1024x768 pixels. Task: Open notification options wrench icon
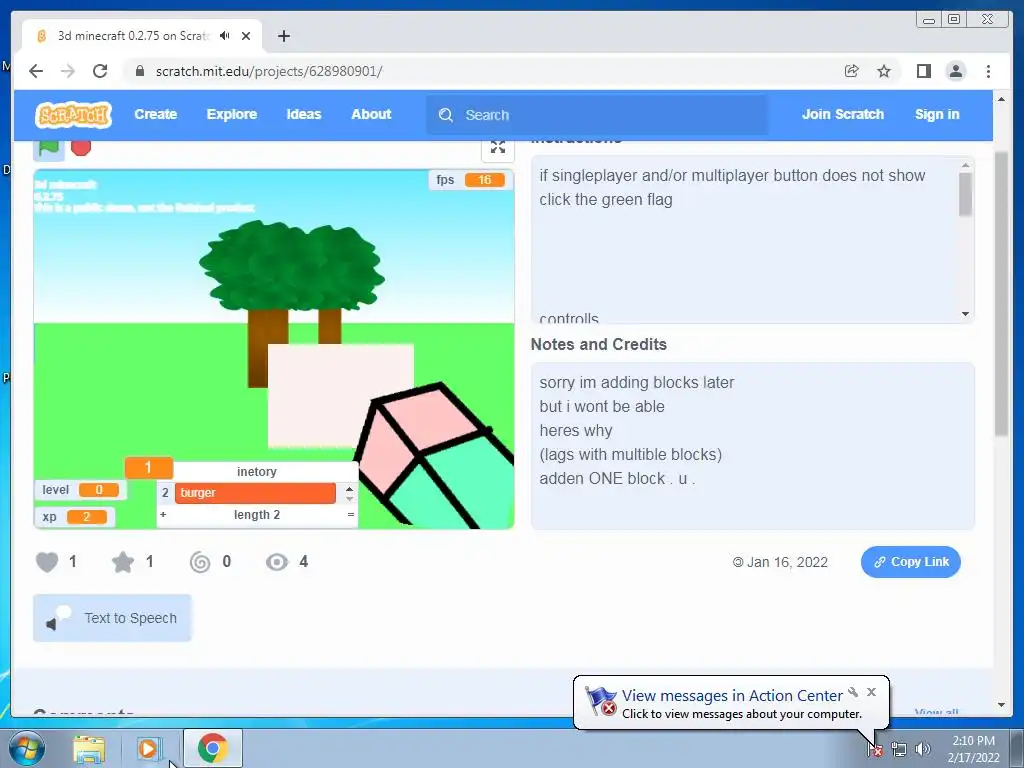coord(853,692)
